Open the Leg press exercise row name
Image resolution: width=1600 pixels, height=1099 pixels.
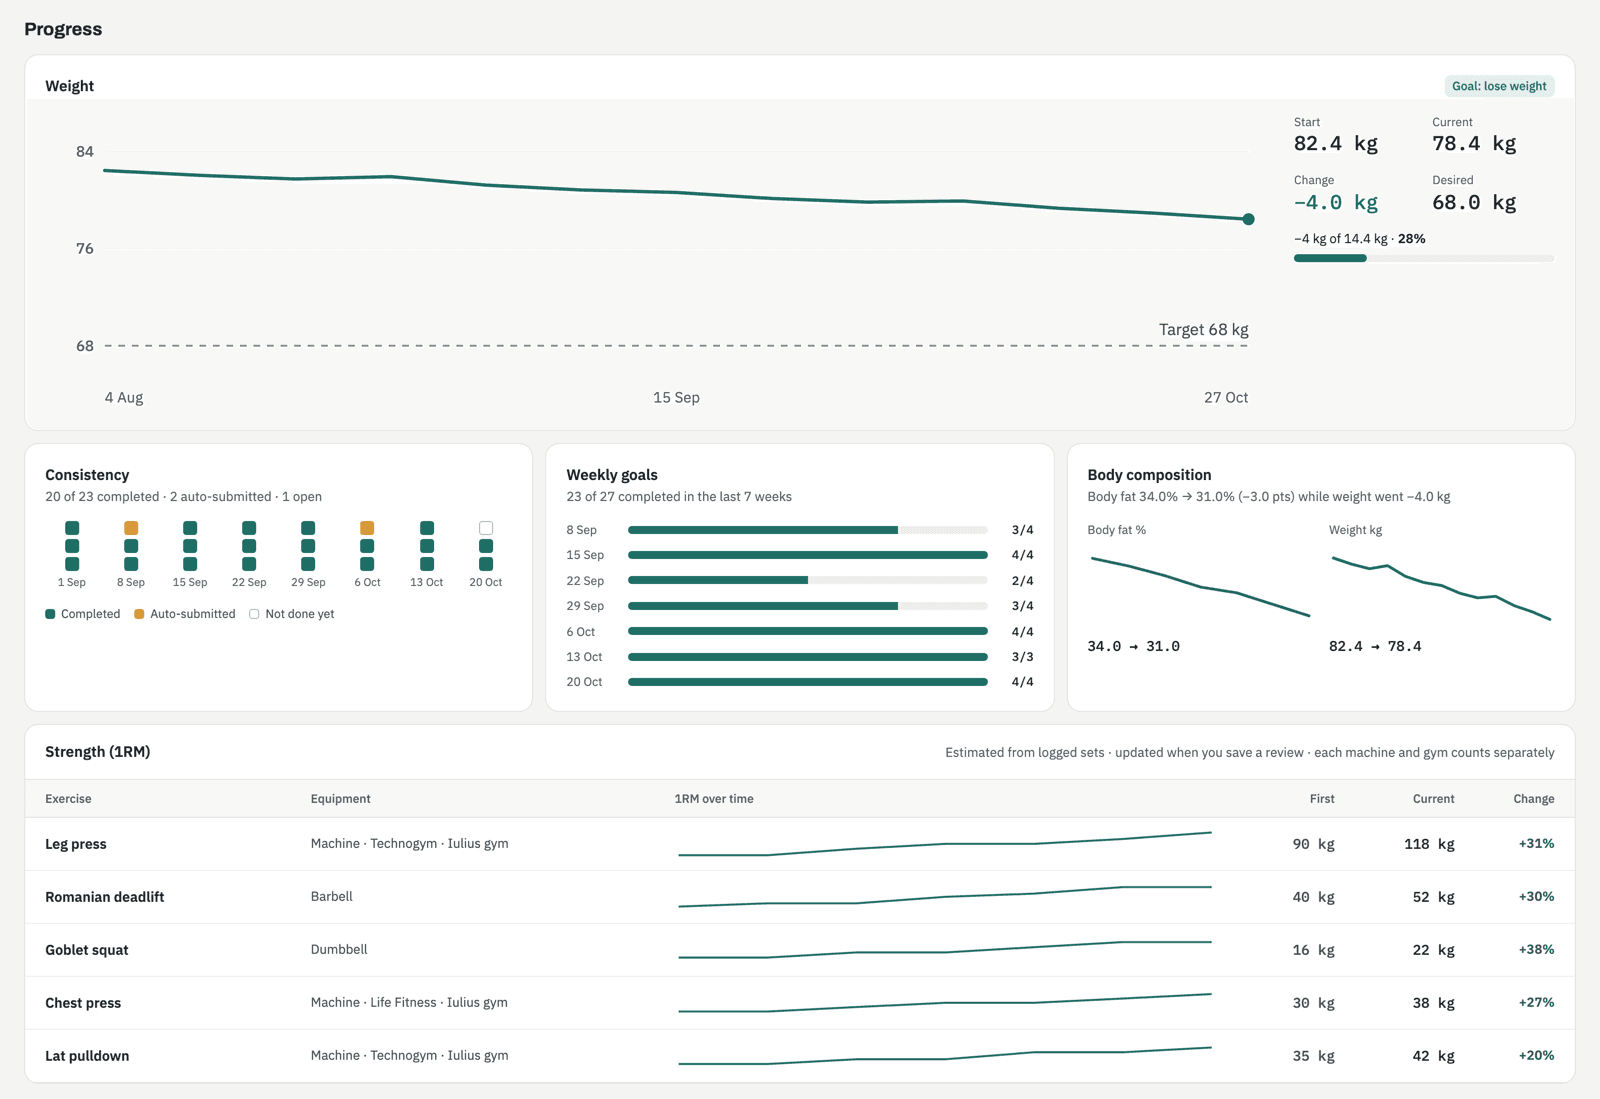tap(76, 844)
